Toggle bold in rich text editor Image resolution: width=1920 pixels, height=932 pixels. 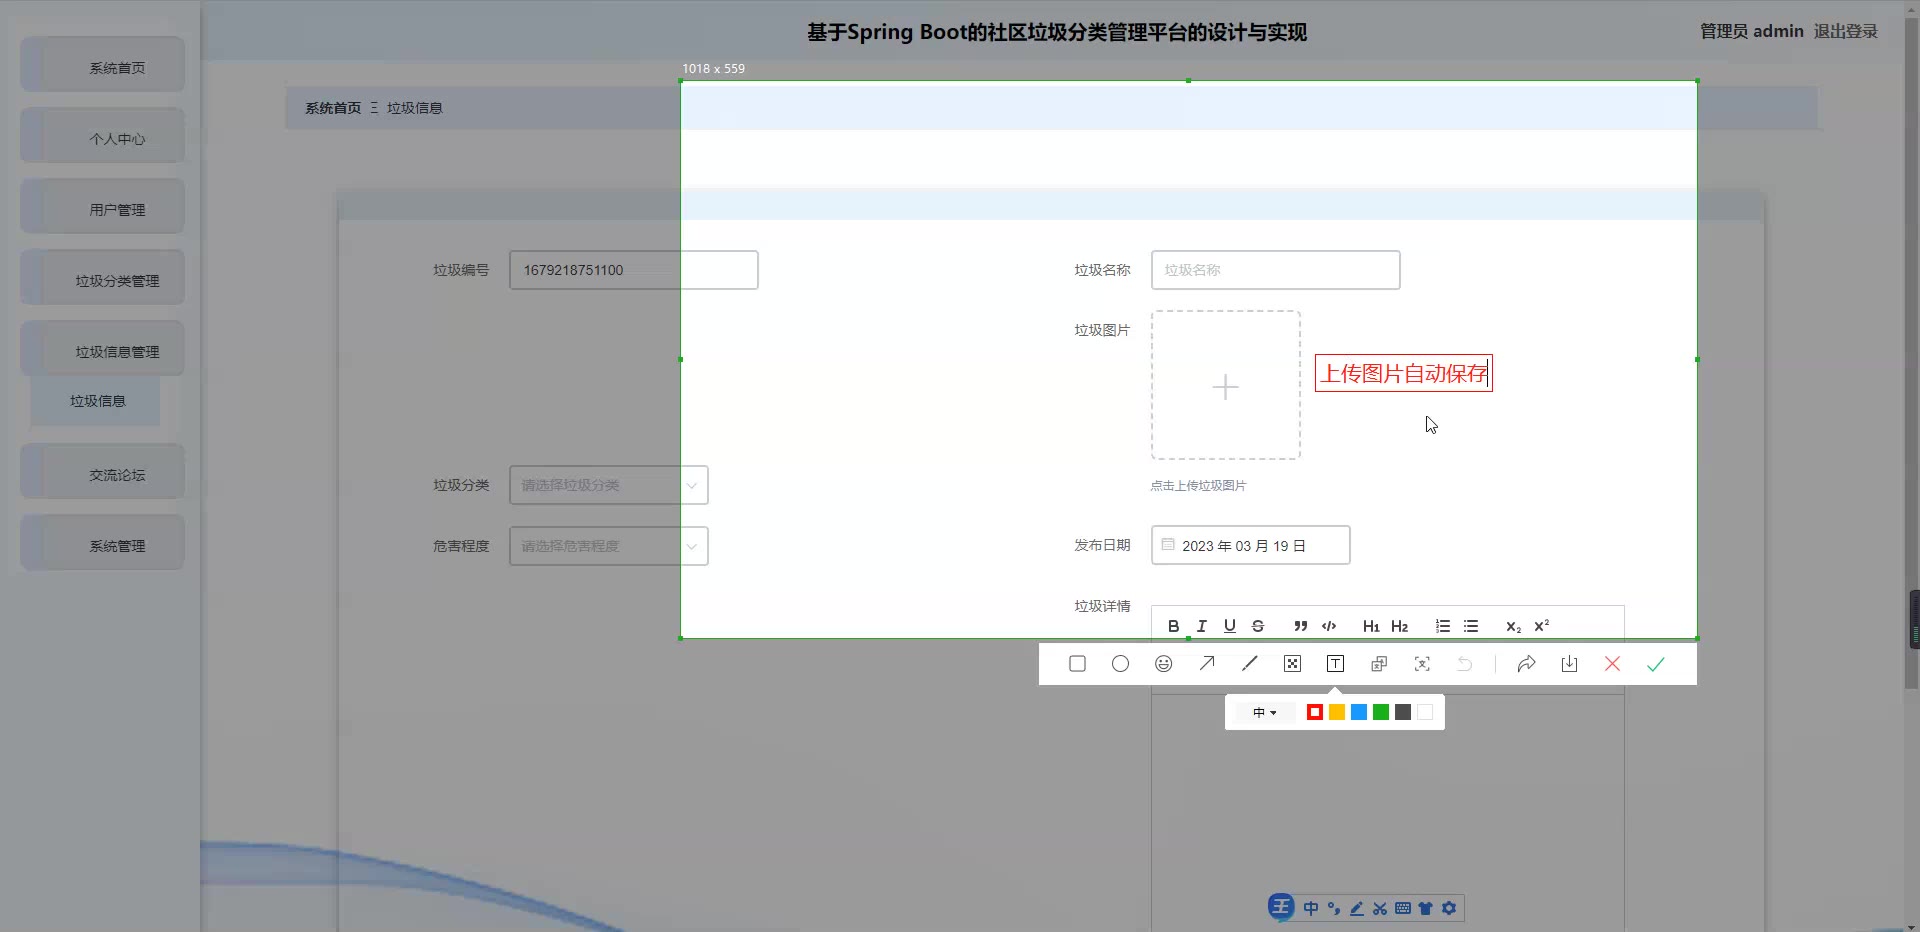[1174, 626]
